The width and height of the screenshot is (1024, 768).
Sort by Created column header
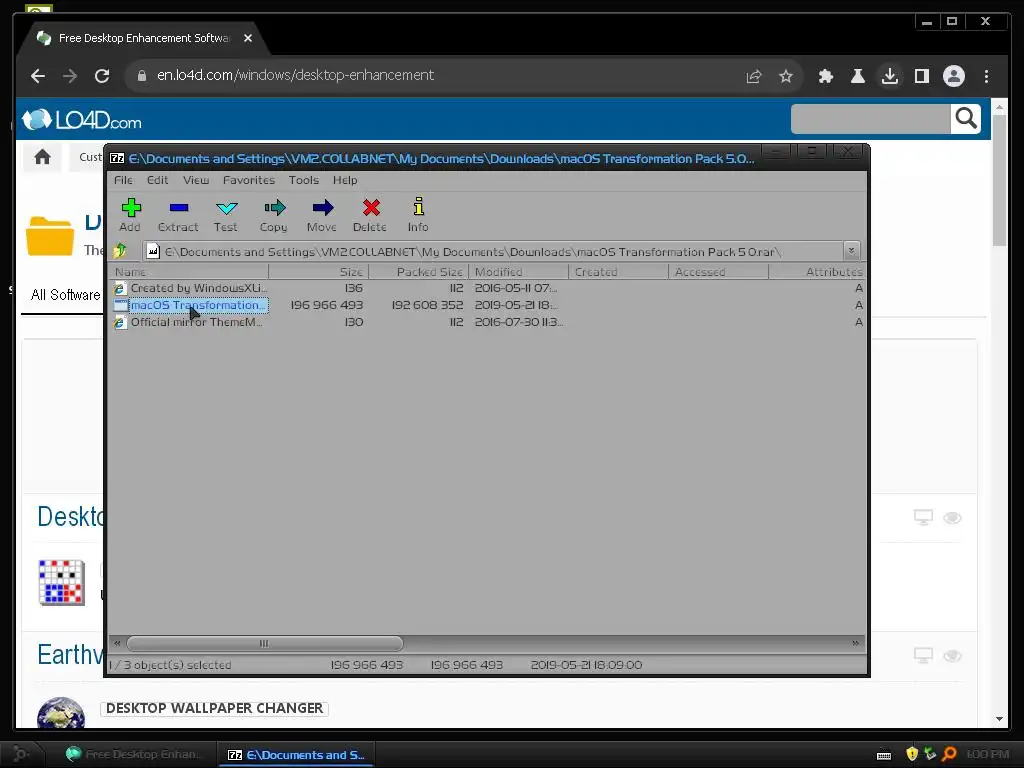coord(619,272)
